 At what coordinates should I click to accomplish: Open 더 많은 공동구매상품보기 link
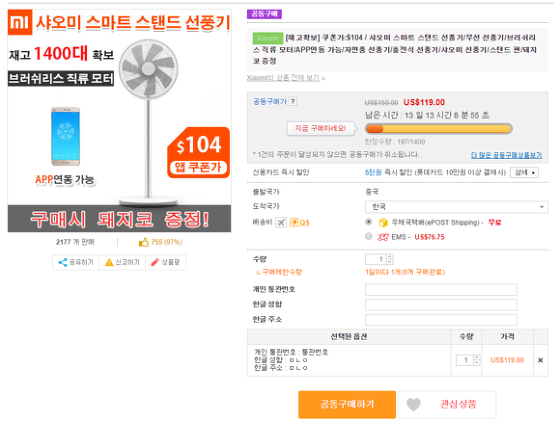pos(506,155)
